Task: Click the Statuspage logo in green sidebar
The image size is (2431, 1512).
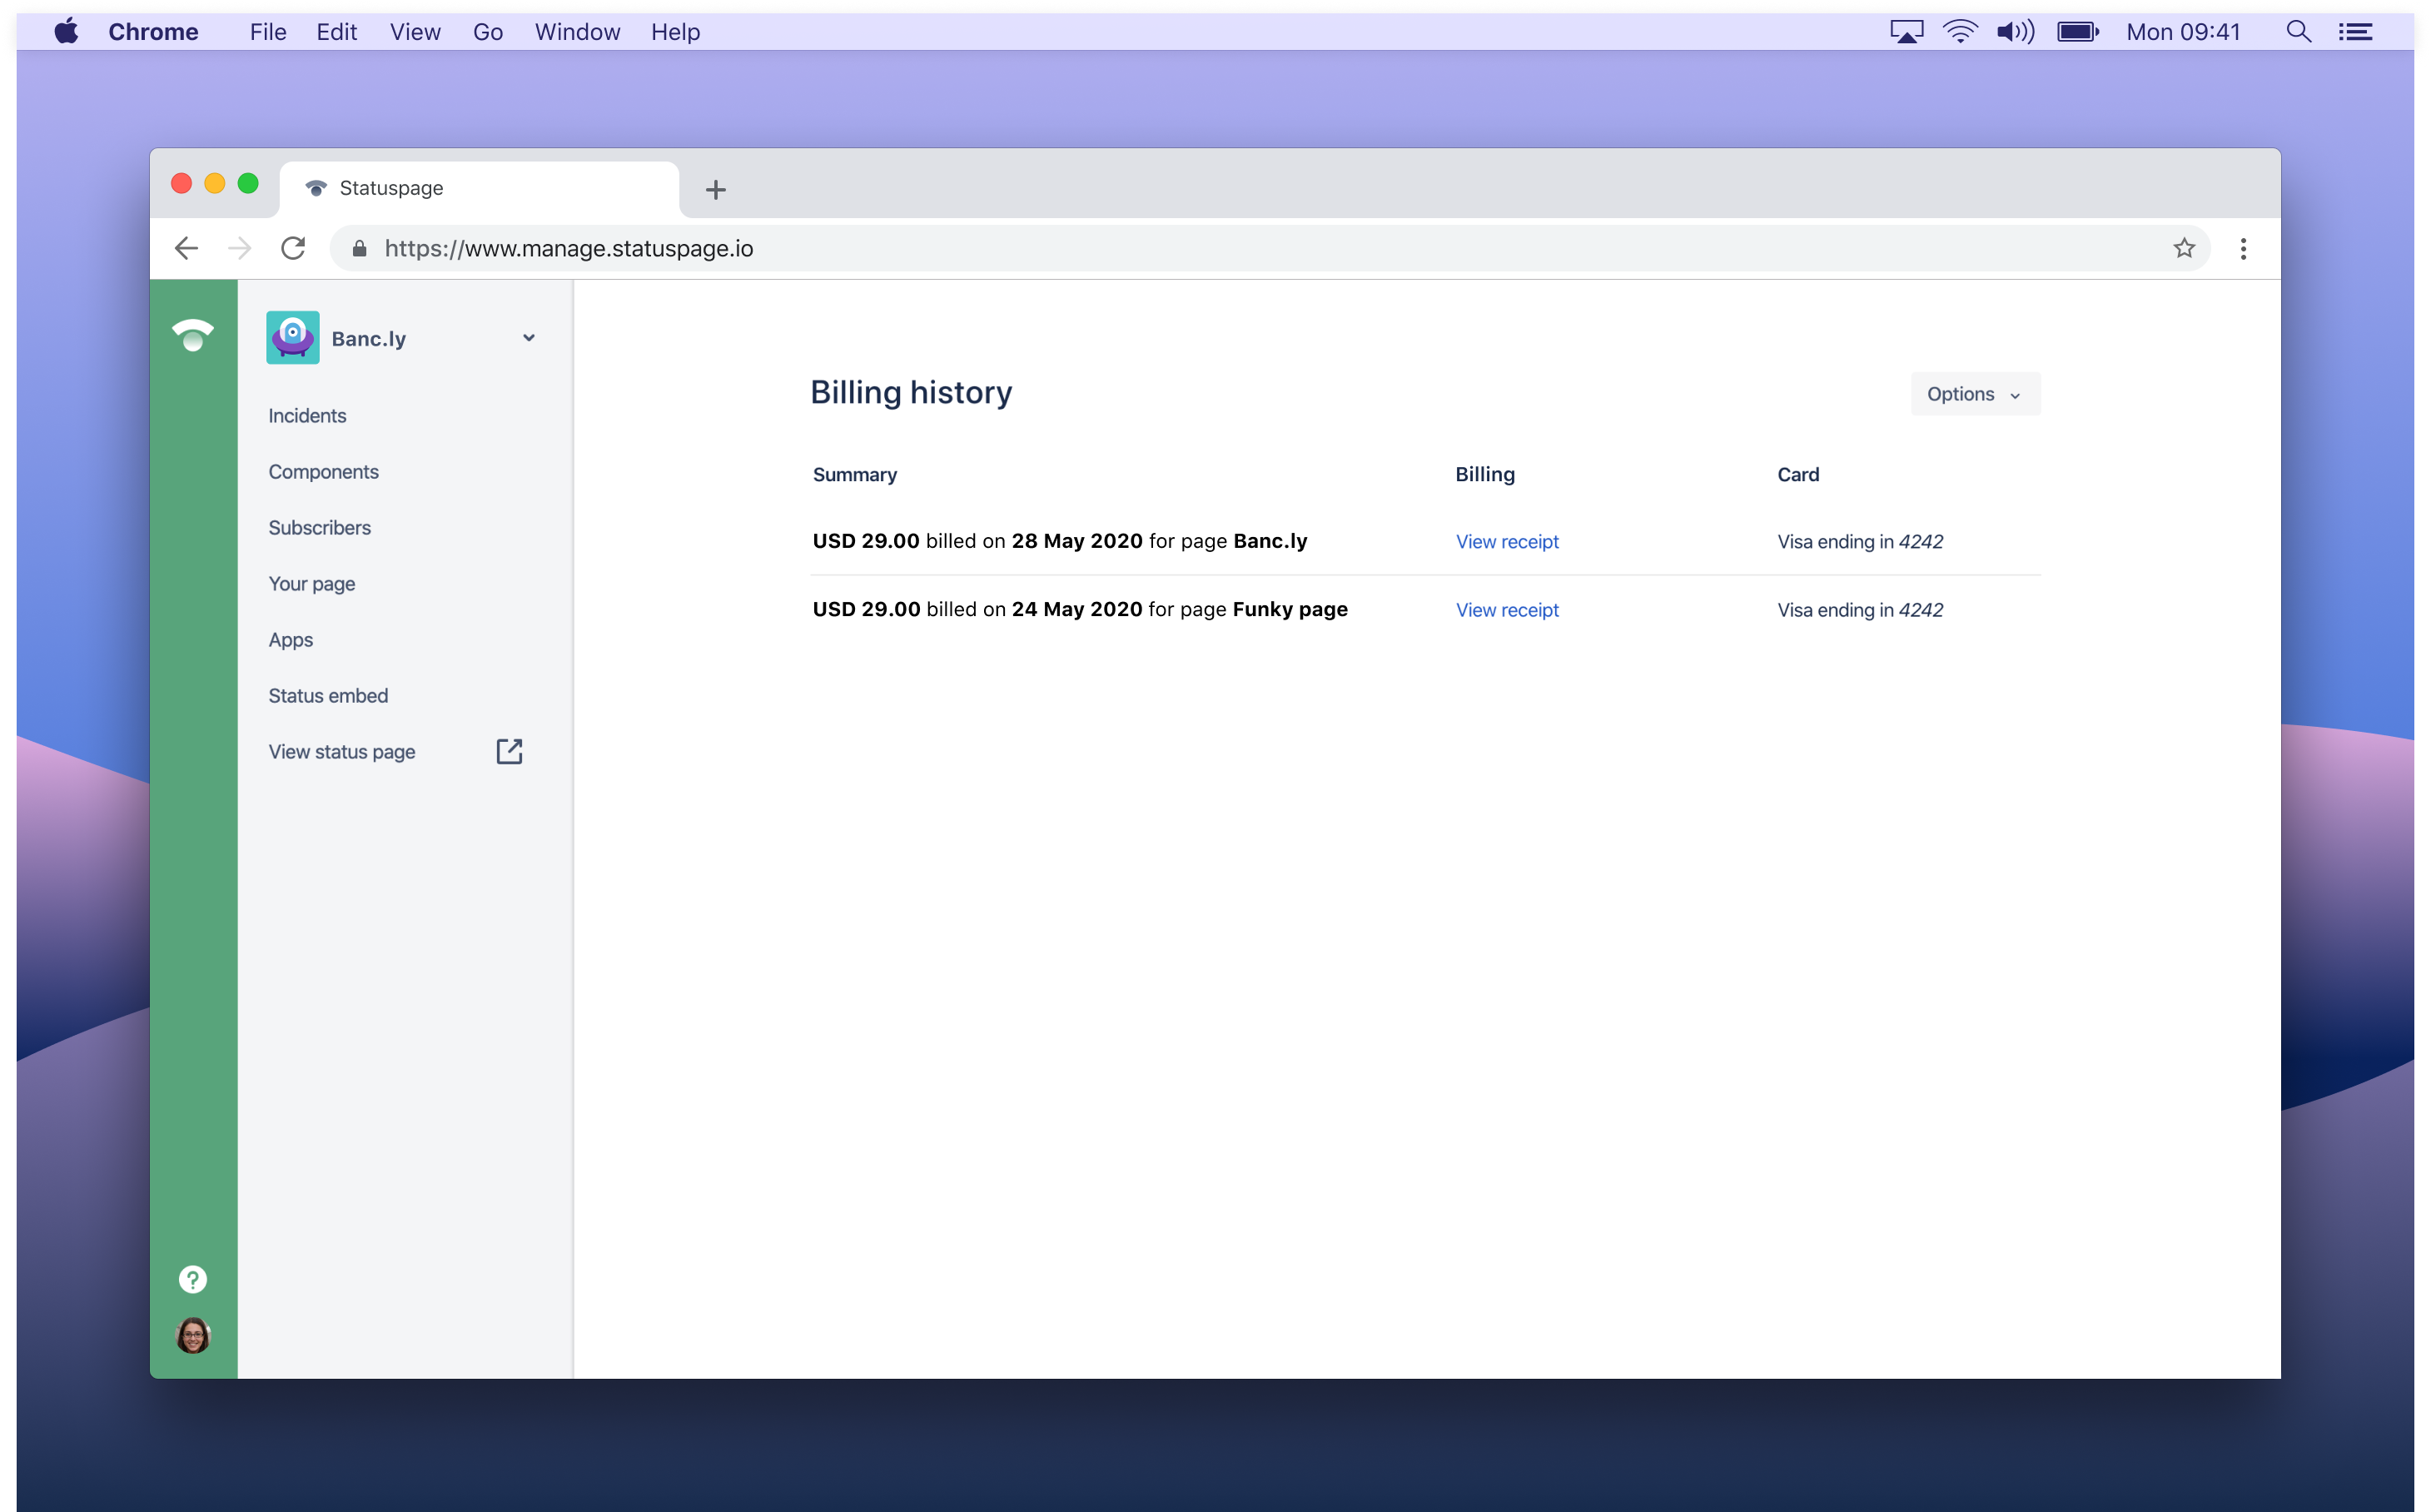Action: pos(193,335)
